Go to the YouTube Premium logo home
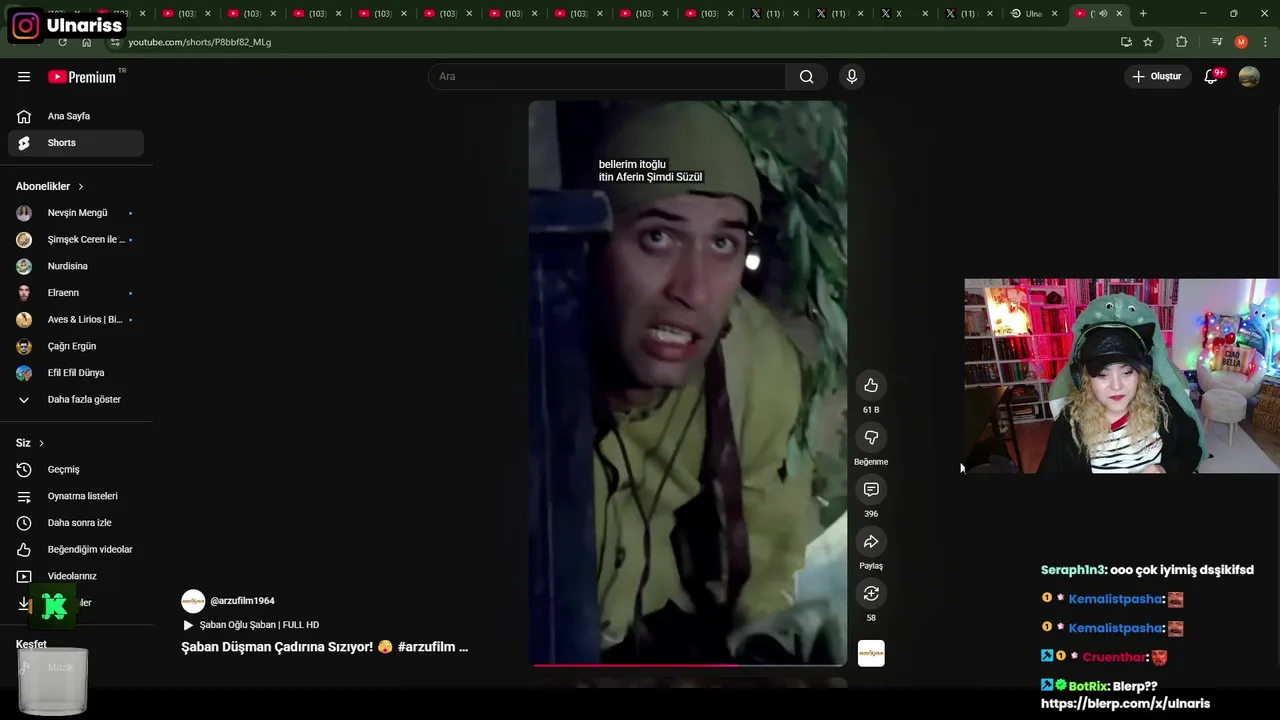This screenshot has height=720, width=1280. pos(82,77)
